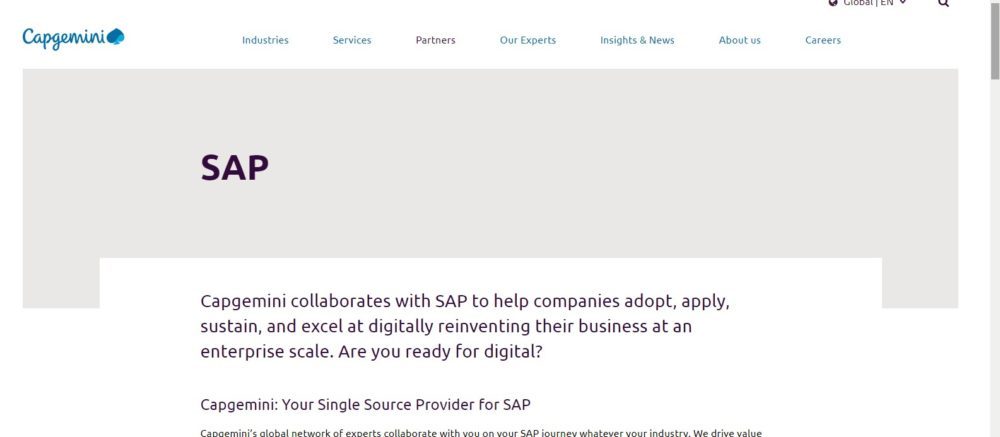Go to Our Experts
Screen dimensions: 1000x437
click(x=528, y=40)
